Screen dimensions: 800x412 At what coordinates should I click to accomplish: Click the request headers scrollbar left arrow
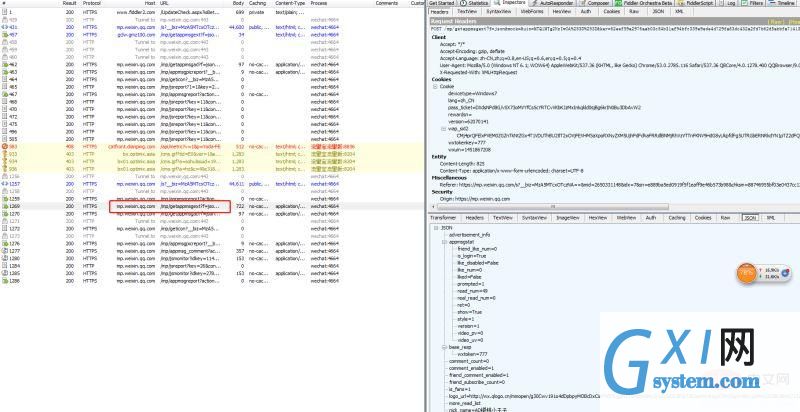click(x=434, y=207)
